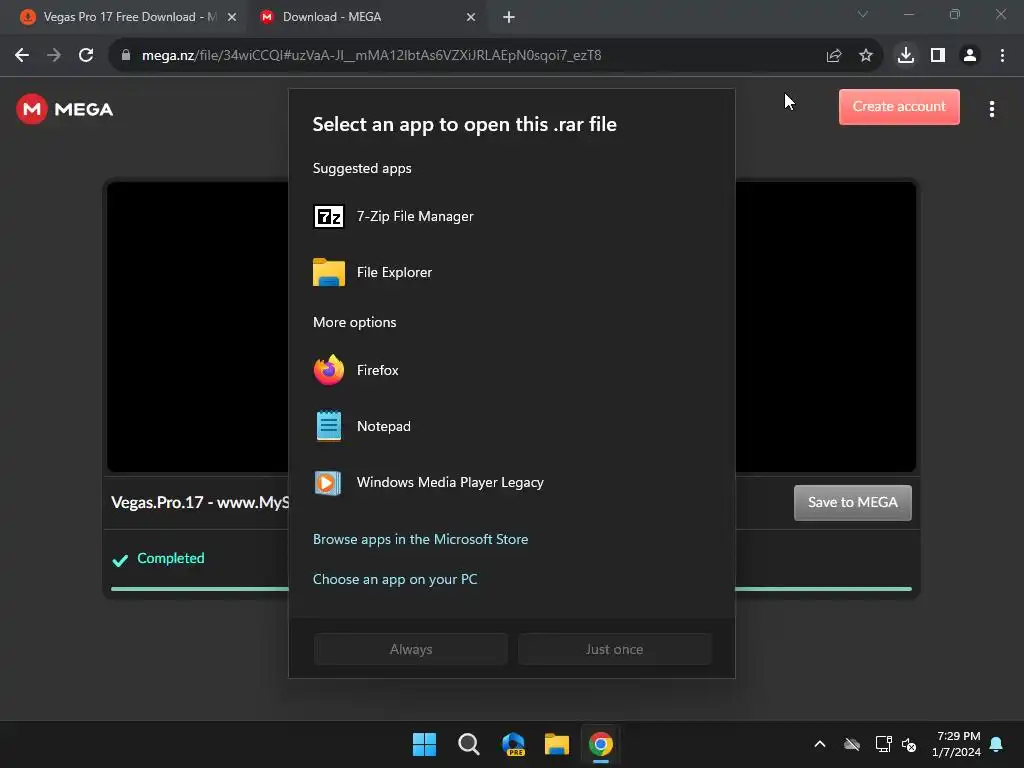This screenshot has height=768, width=1024.
Task: Open notifications bell icon
Action: pos(996,744)
